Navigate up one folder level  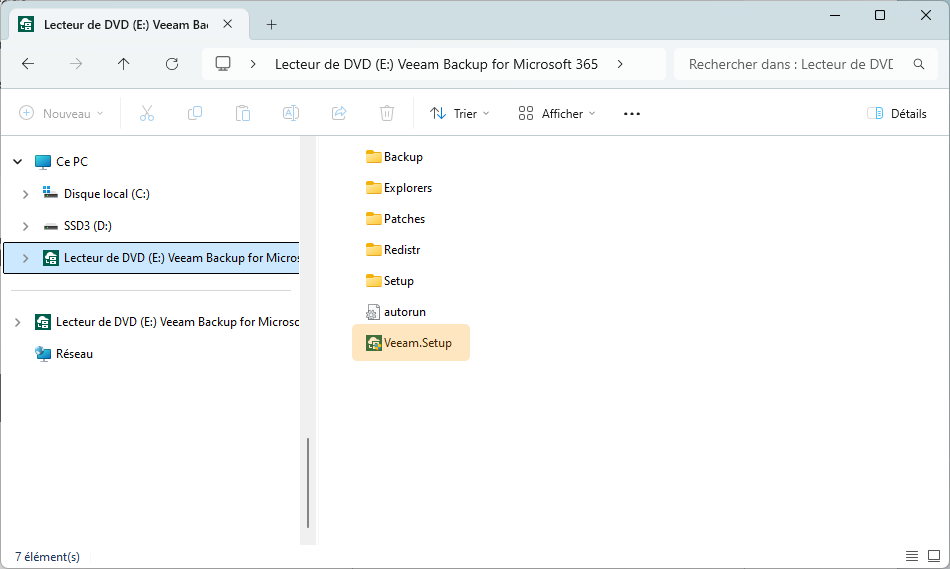(124, 64)
